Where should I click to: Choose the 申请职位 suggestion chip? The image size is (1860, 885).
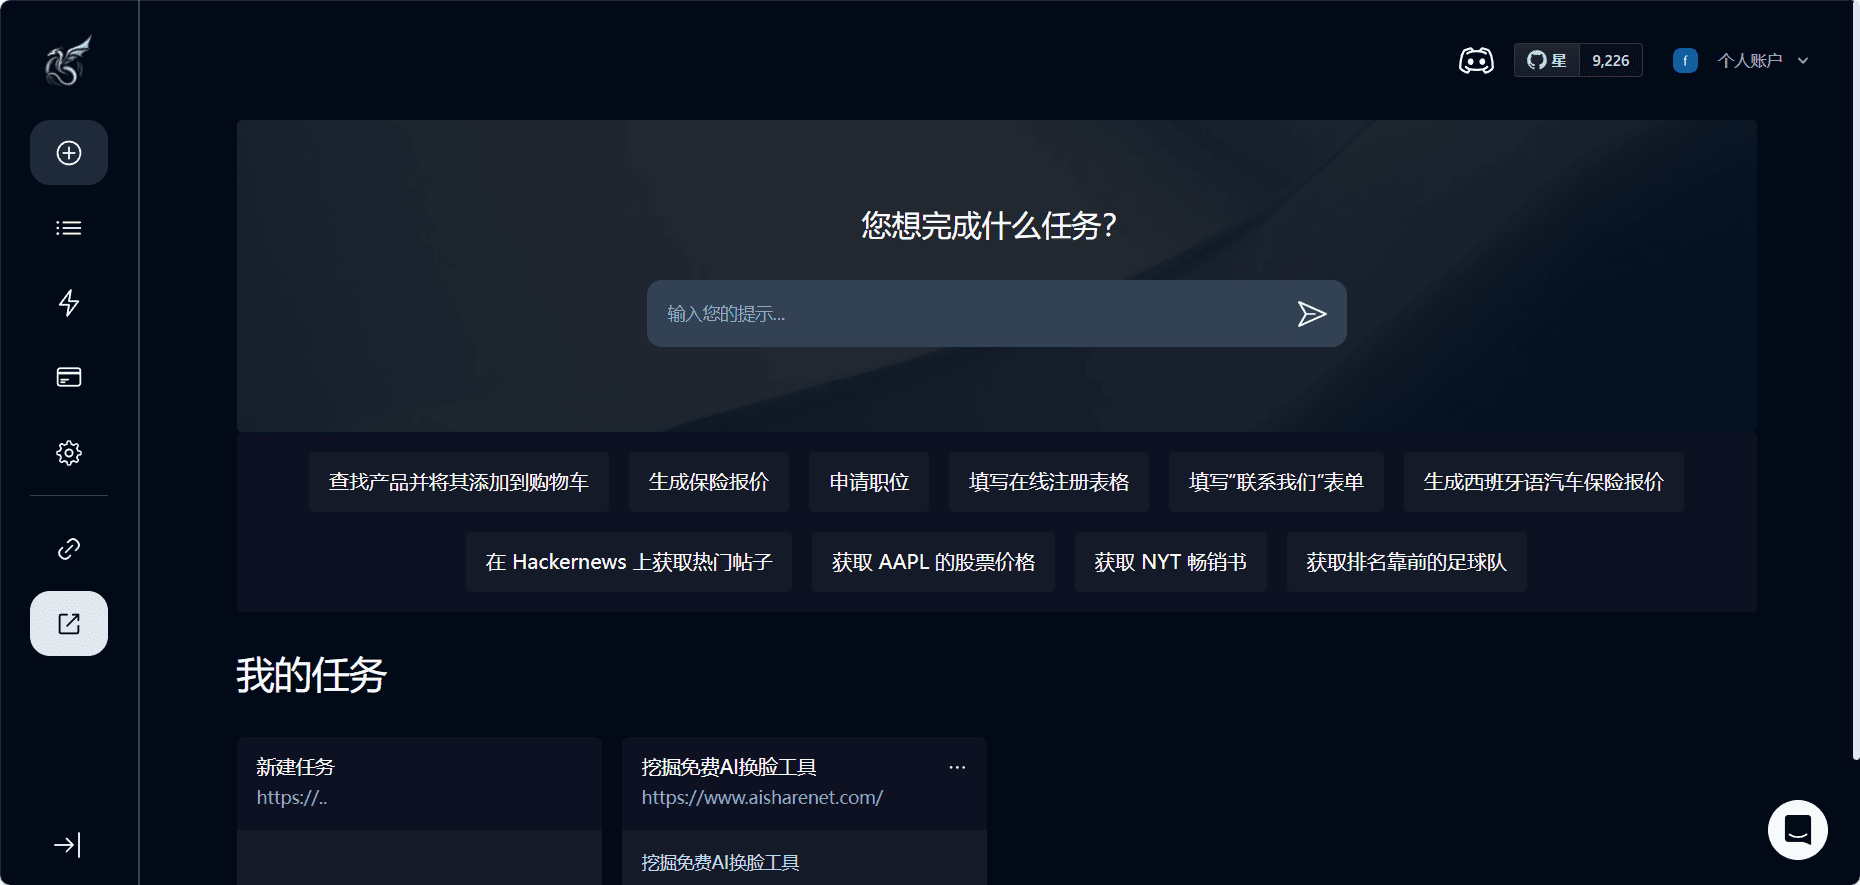[868, 482]
